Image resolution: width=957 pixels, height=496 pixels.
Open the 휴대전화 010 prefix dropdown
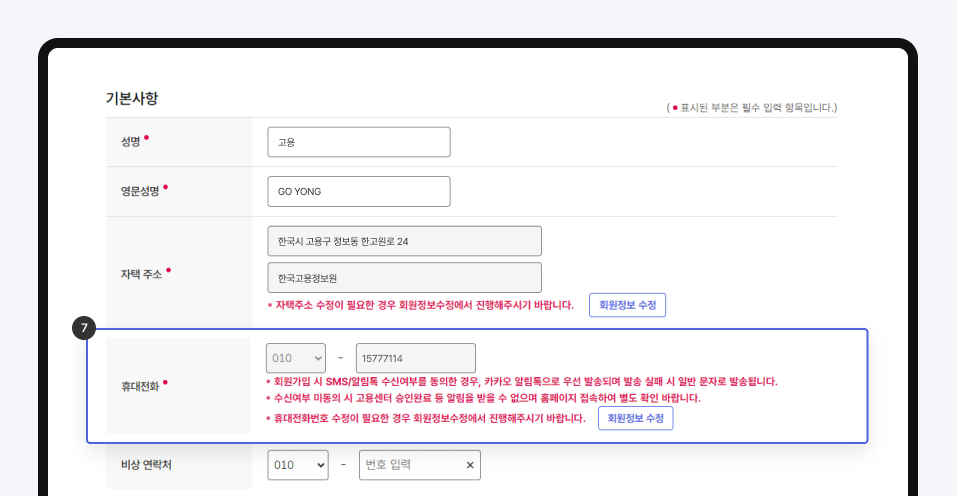point(296,358)
